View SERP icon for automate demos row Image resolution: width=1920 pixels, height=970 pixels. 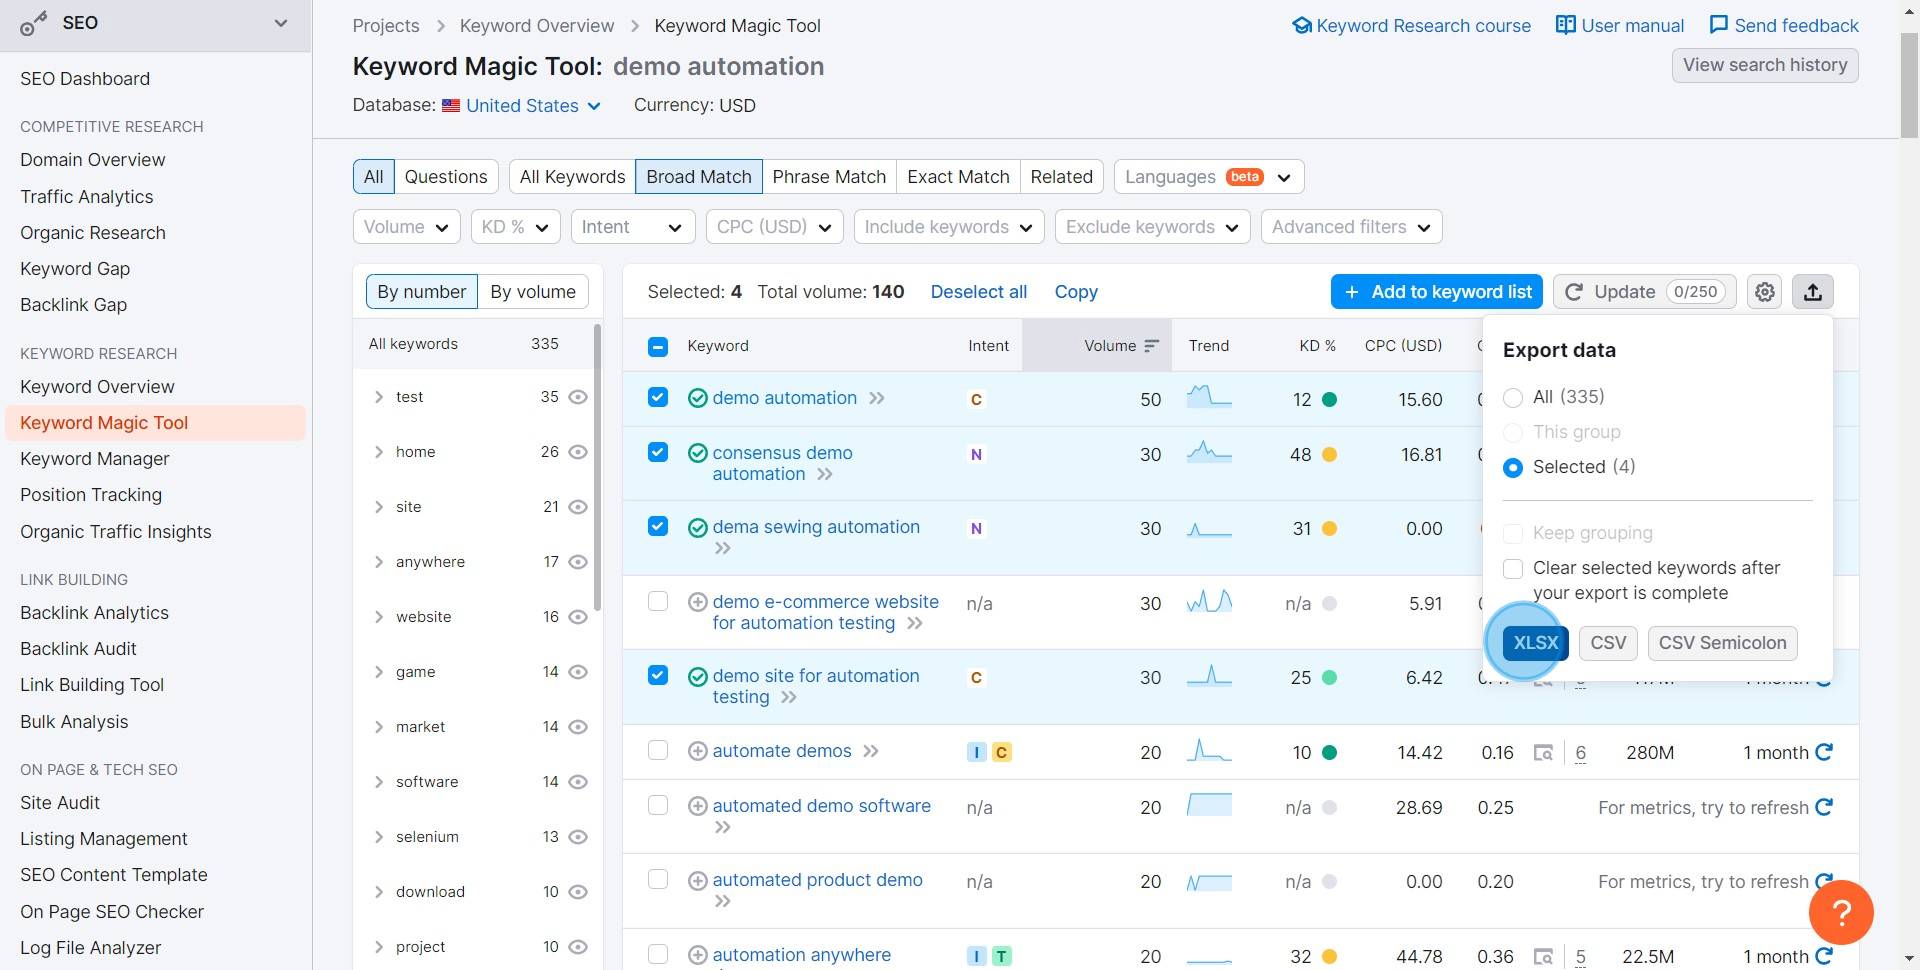tap(1544, 753)
